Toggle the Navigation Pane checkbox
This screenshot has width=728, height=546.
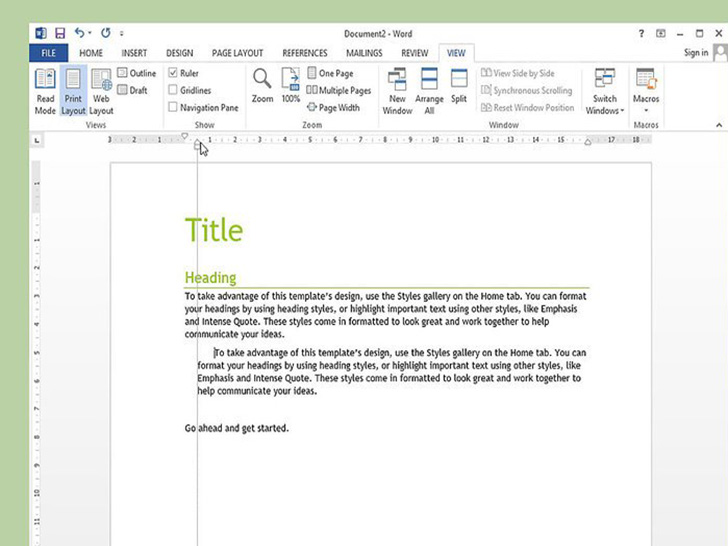click(173, 107)
